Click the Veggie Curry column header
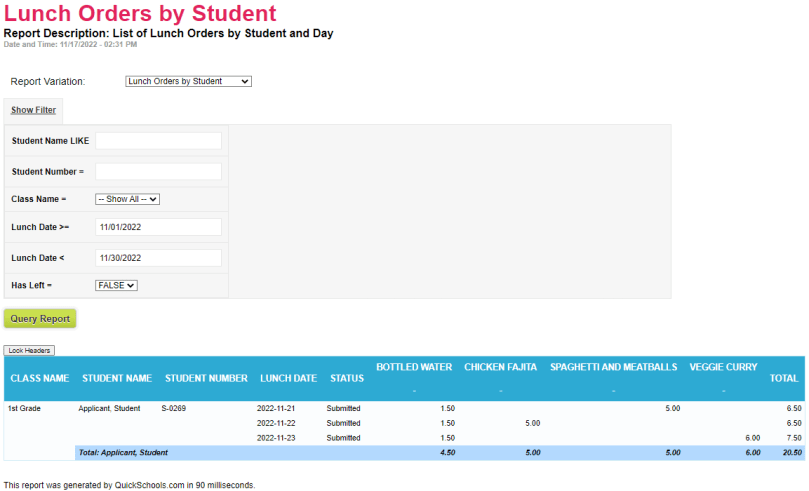 pos(723,367)
